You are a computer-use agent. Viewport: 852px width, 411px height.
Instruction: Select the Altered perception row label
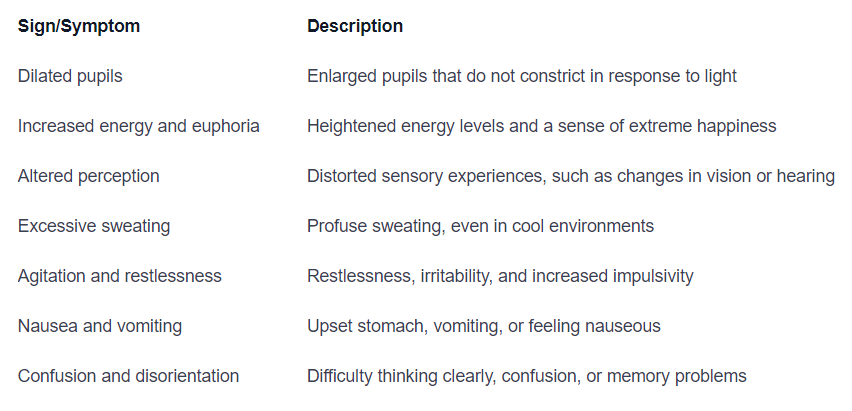click(88, 176)
